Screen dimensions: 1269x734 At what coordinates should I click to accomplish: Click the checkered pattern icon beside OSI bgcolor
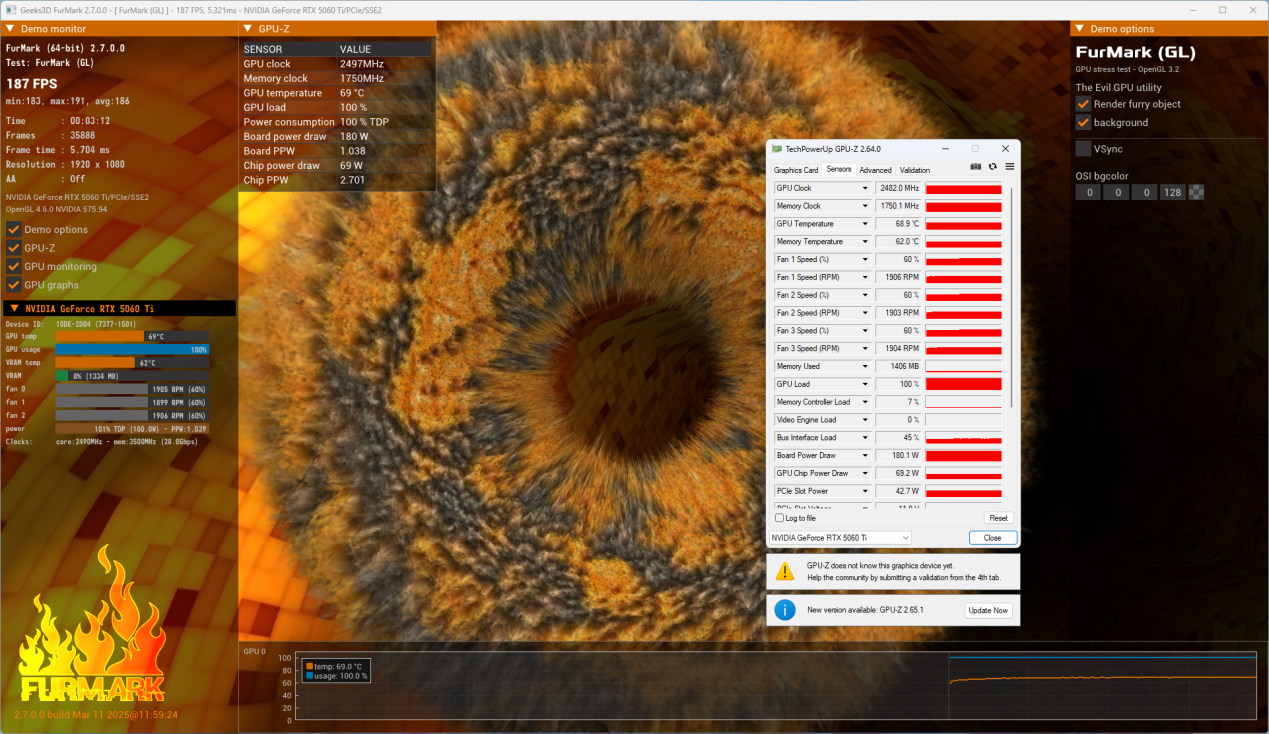pyautogui.click(x=1196, y=192)
